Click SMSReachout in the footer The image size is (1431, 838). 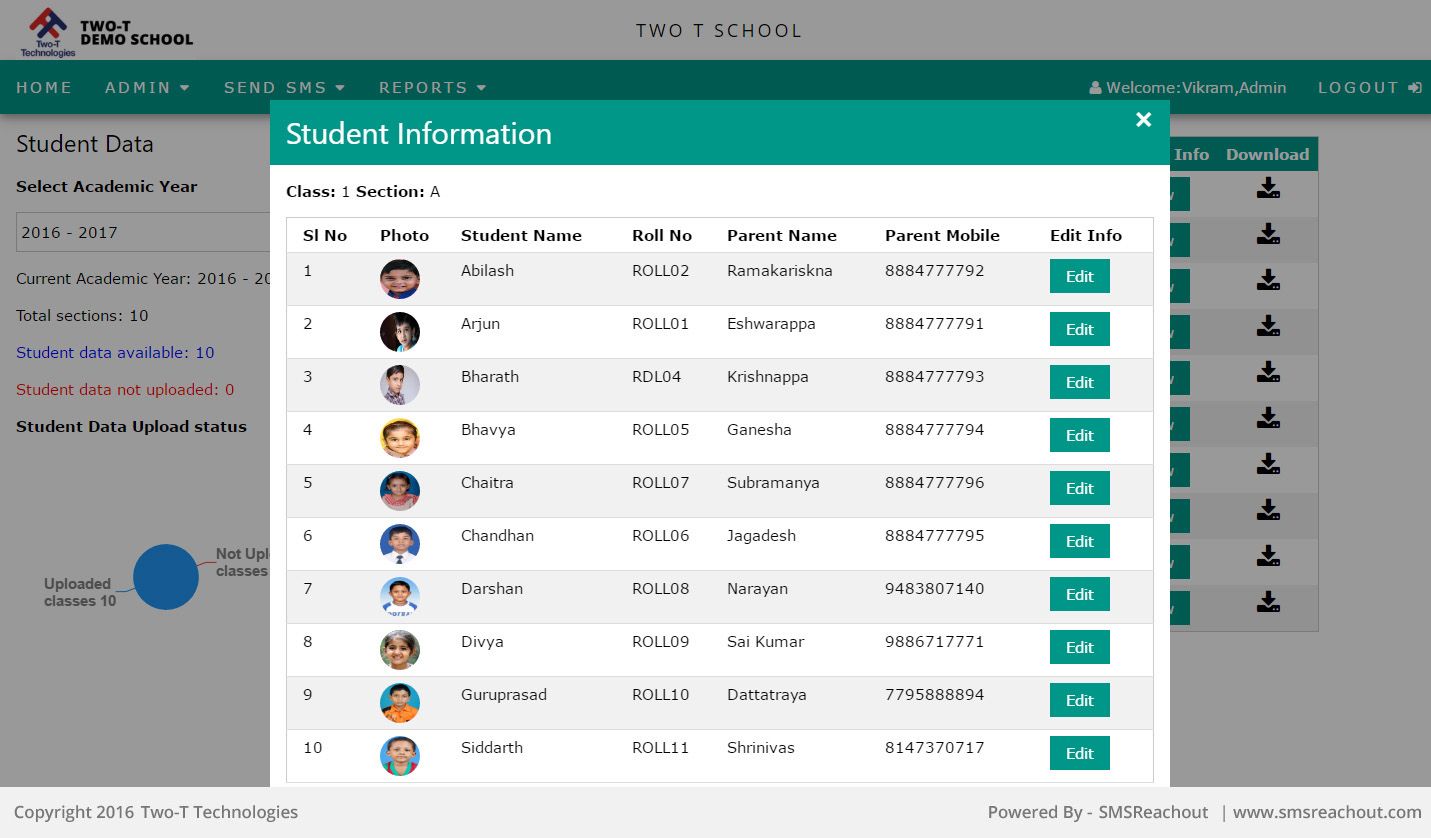1153,812
